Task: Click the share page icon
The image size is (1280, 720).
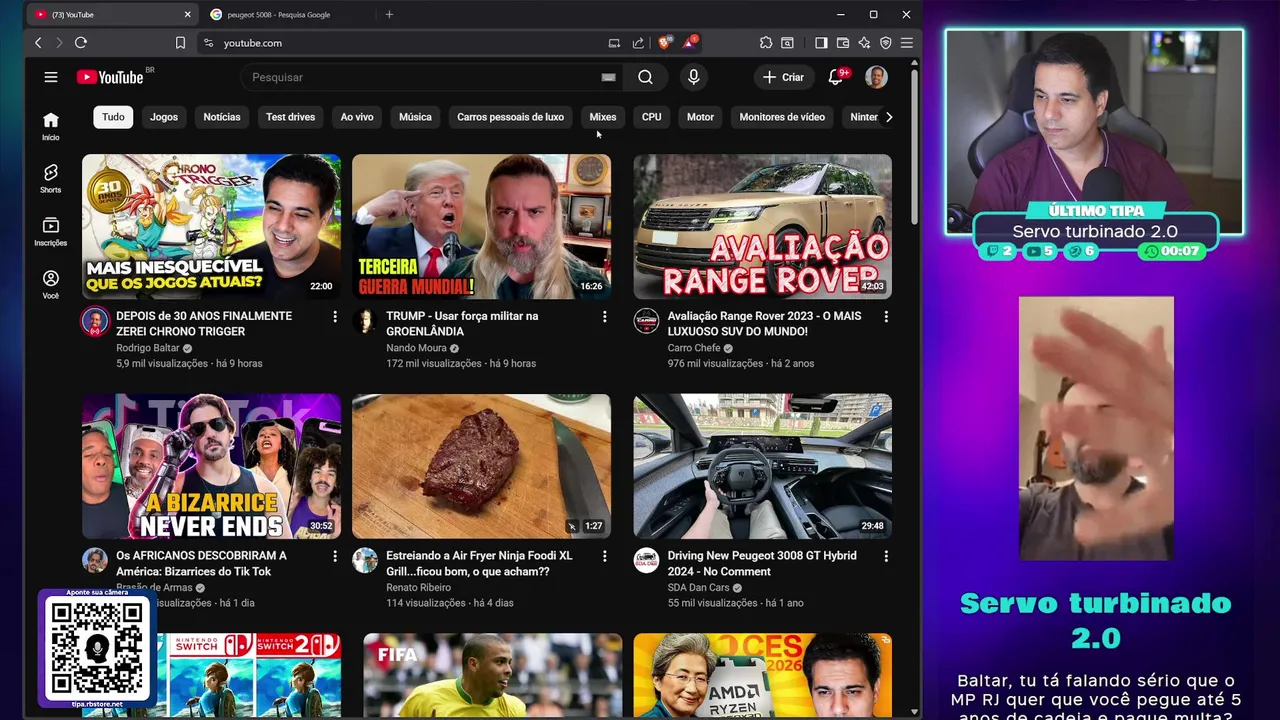Action: (x=638, y=43)
